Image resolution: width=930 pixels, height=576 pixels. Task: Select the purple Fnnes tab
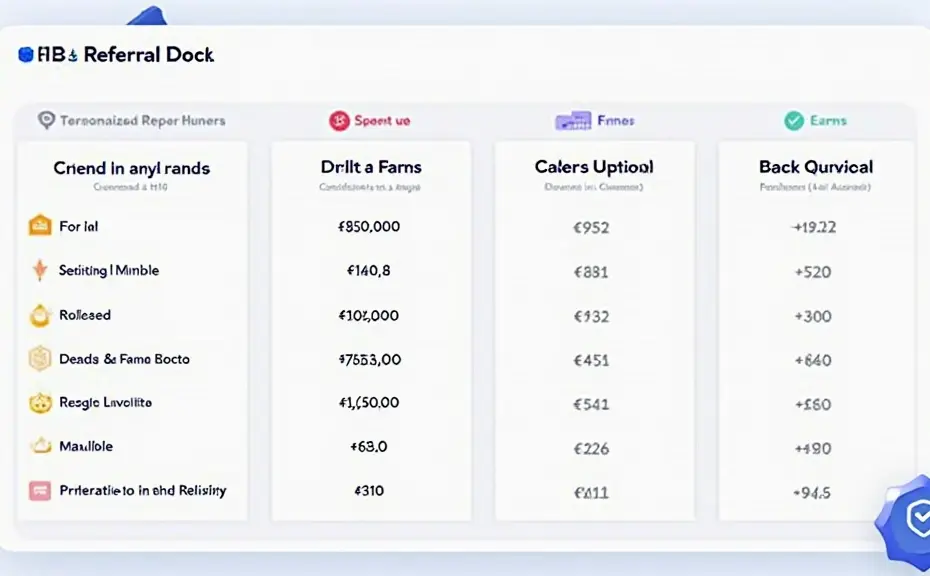tap(595, 121)
